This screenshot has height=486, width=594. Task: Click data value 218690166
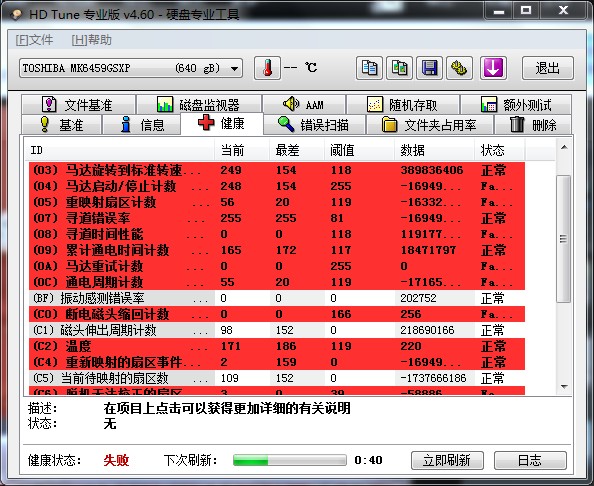427,330
